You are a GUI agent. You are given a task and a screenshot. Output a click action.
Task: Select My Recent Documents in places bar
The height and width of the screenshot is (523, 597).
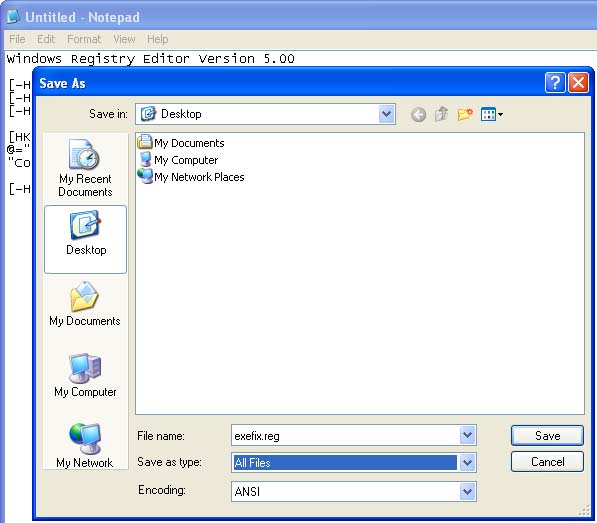click(x=85, y=168)
